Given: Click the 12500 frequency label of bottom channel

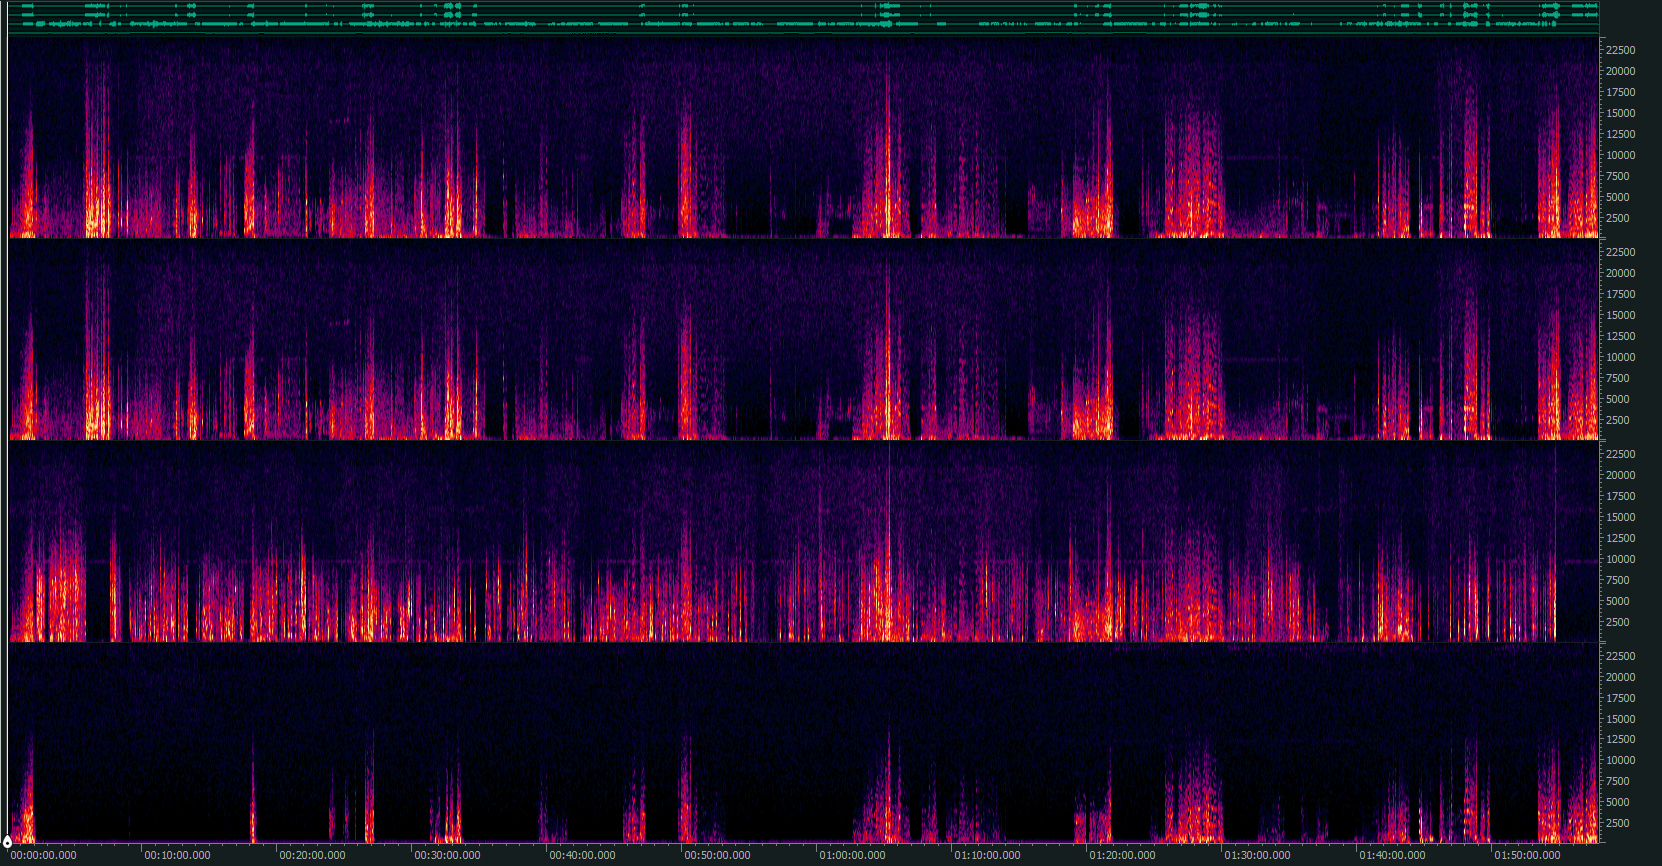Looking at the screenshot, I should coord(1620,739).
